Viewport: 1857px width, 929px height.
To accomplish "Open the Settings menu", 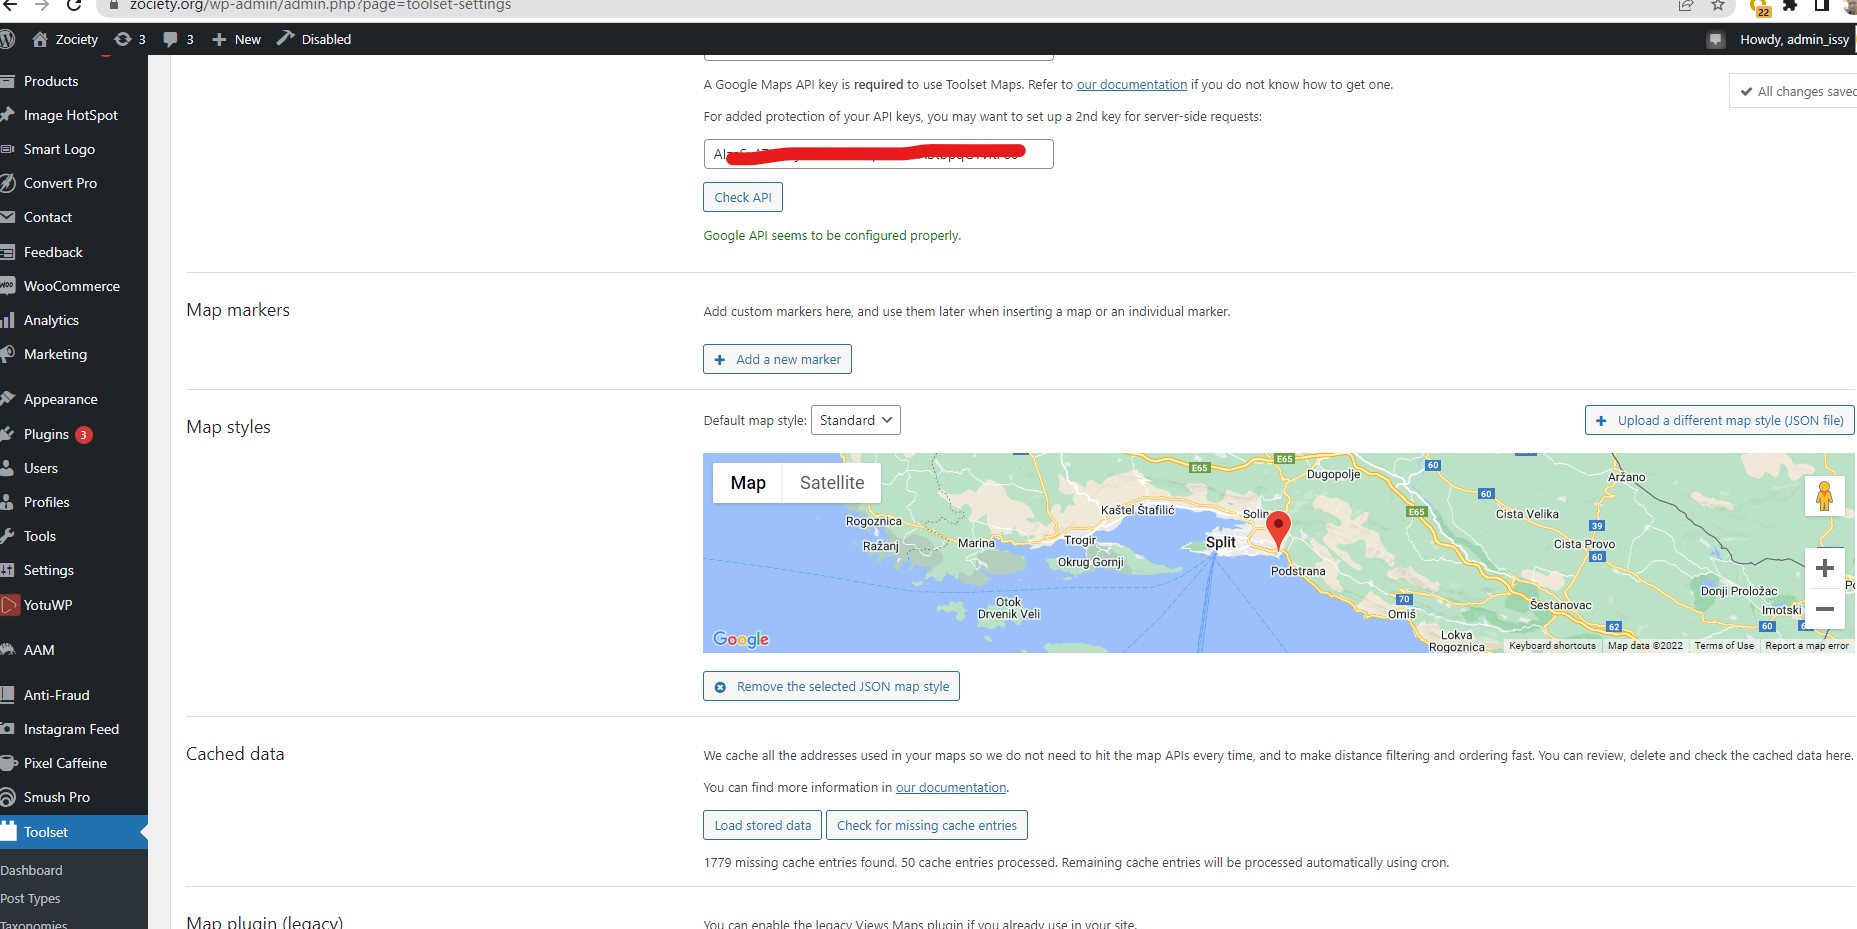I will (x=48, y=570).
